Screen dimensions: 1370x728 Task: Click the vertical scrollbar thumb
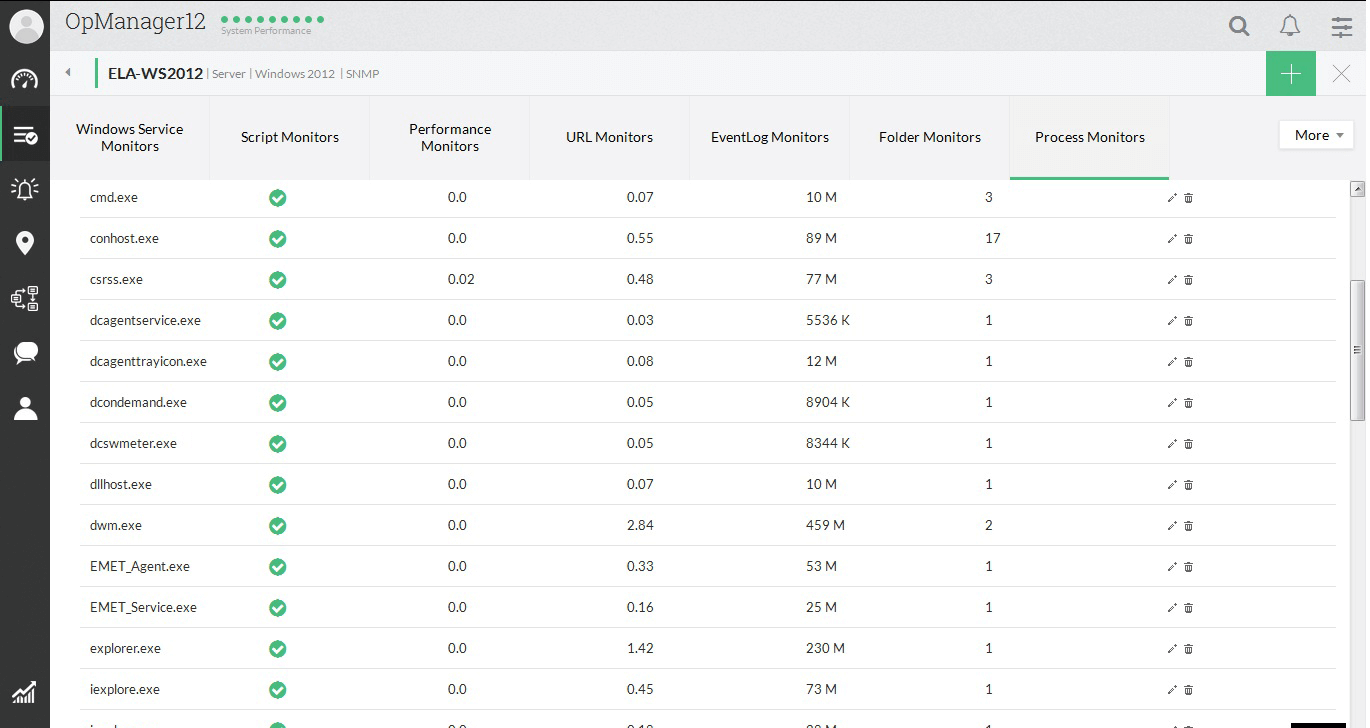(x=1357, y=350)
